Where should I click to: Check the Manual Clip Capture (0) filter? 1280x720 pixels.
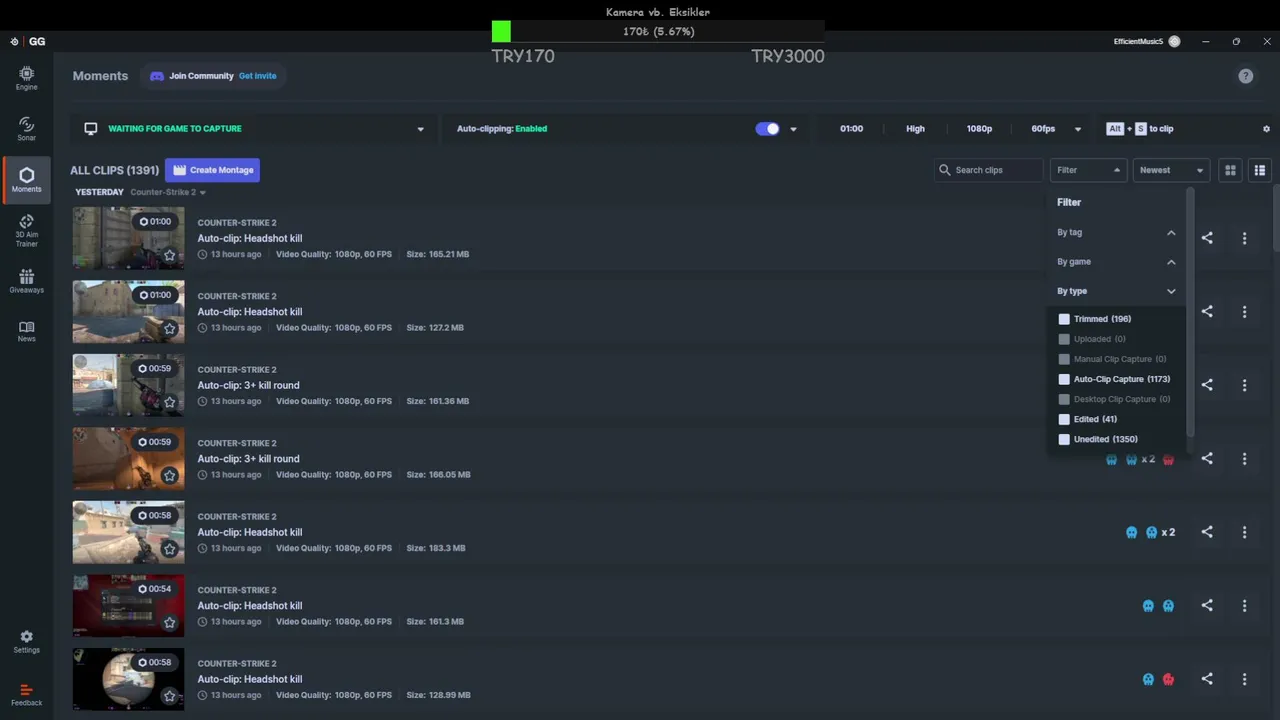pos(1064,359)
